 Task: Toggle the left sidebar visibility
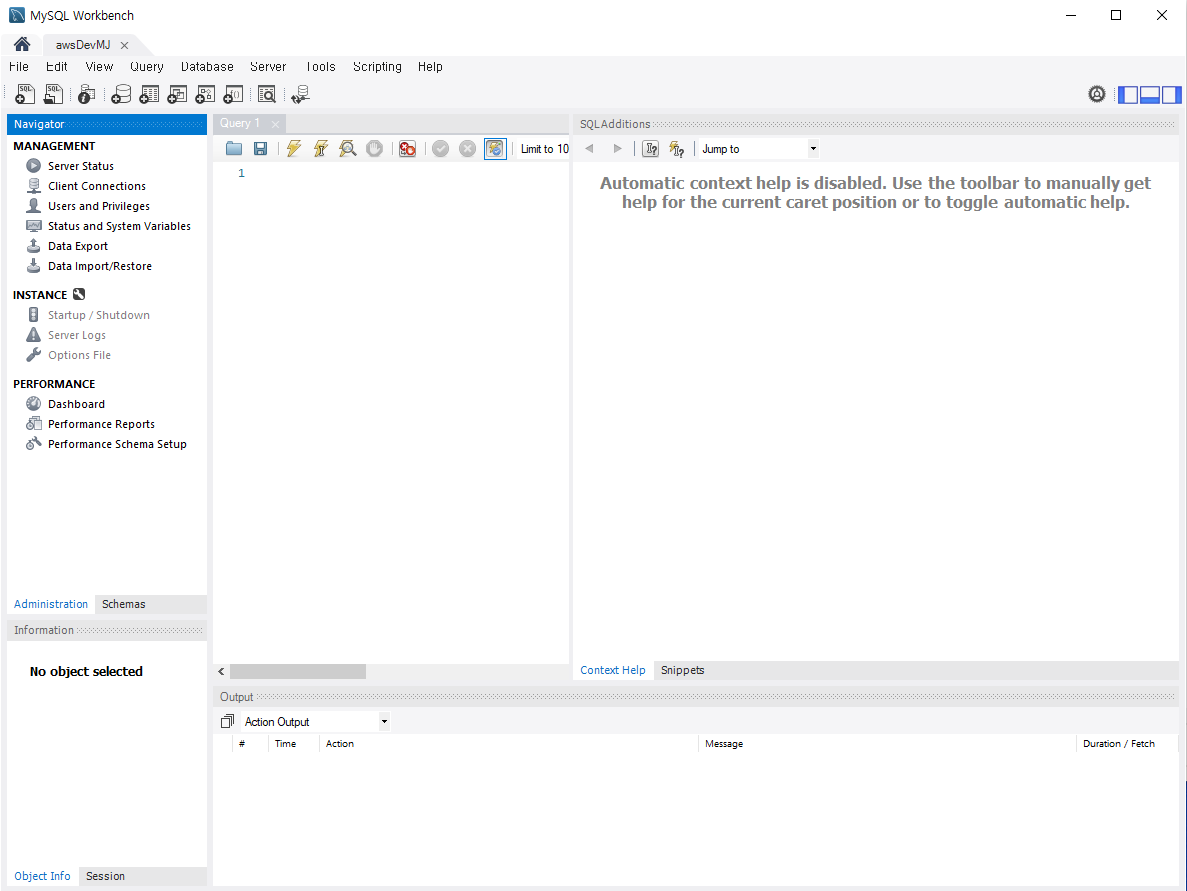tap(1128, 95)
